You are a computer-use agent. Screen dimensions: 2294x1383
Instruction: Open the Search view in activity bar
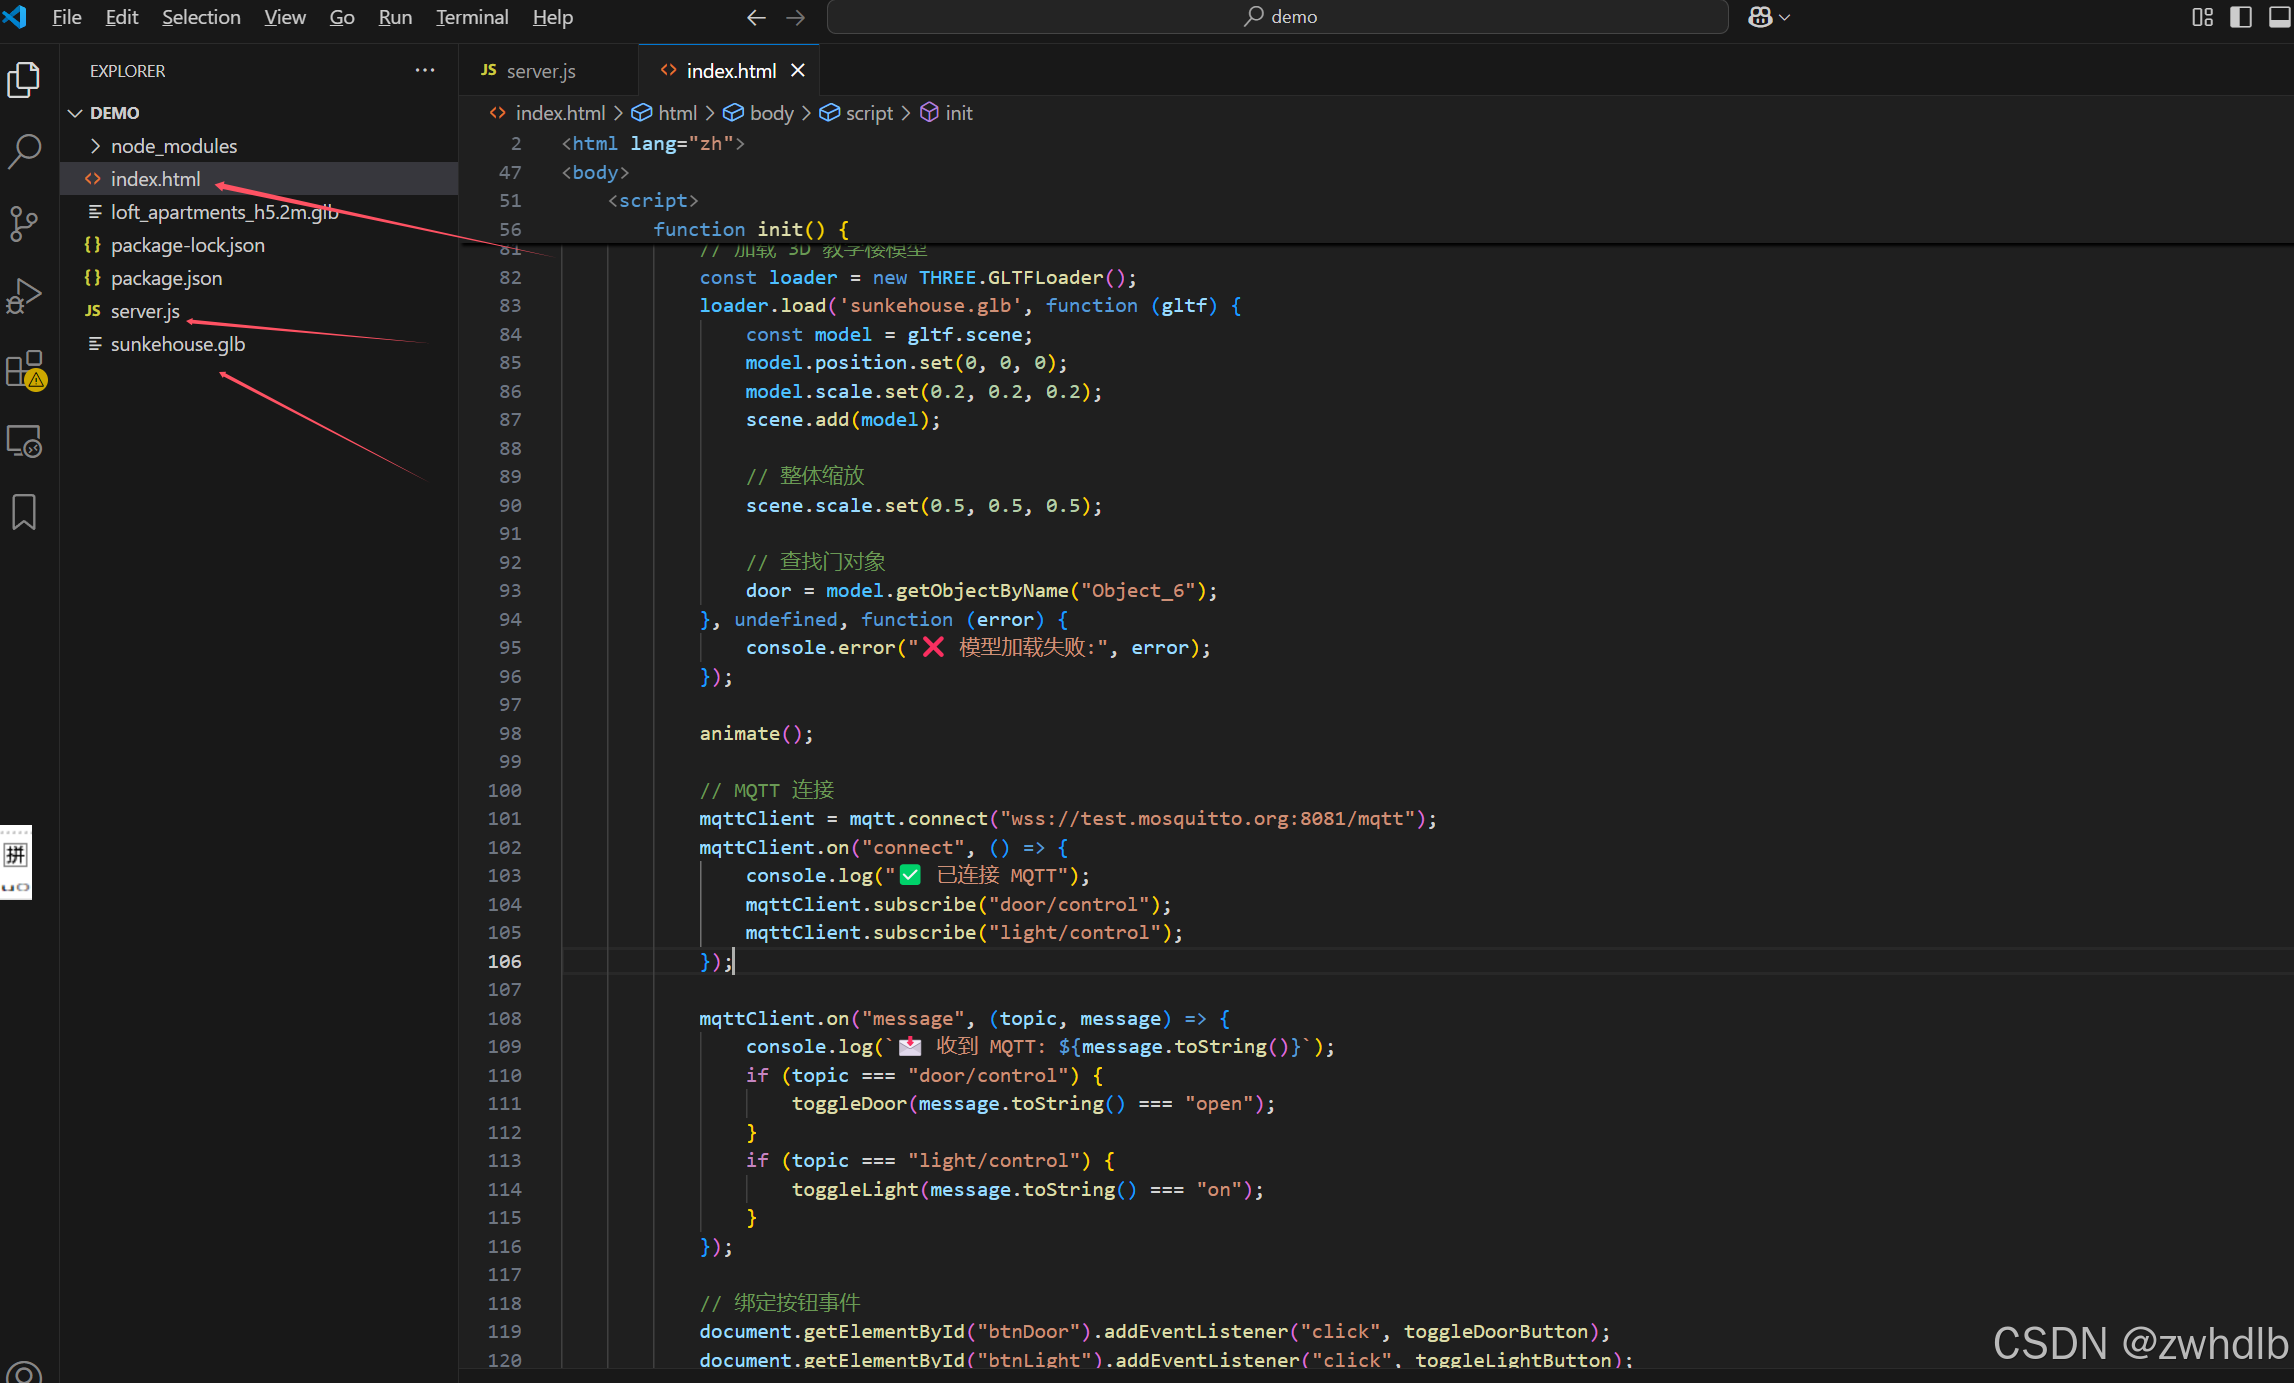pyautogui.click(x=24, y=152)
